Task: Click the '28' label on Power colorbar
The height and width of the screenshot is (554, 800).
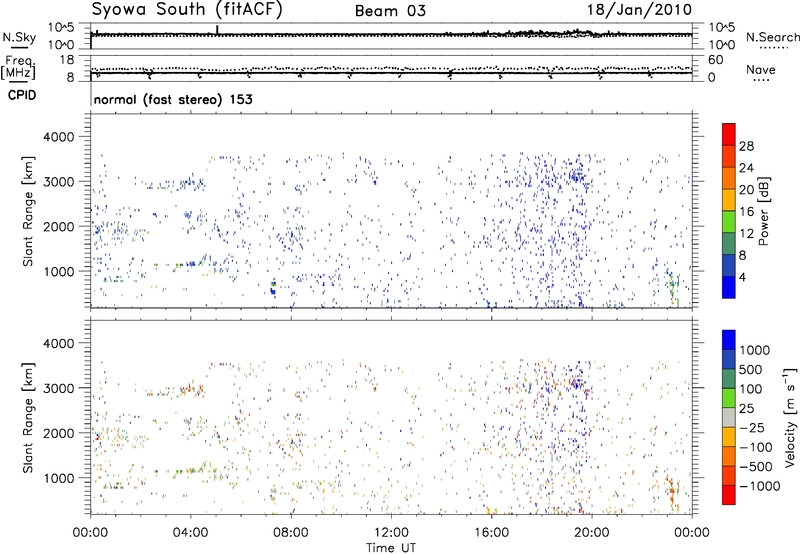Action: click(x=746, y=146)
